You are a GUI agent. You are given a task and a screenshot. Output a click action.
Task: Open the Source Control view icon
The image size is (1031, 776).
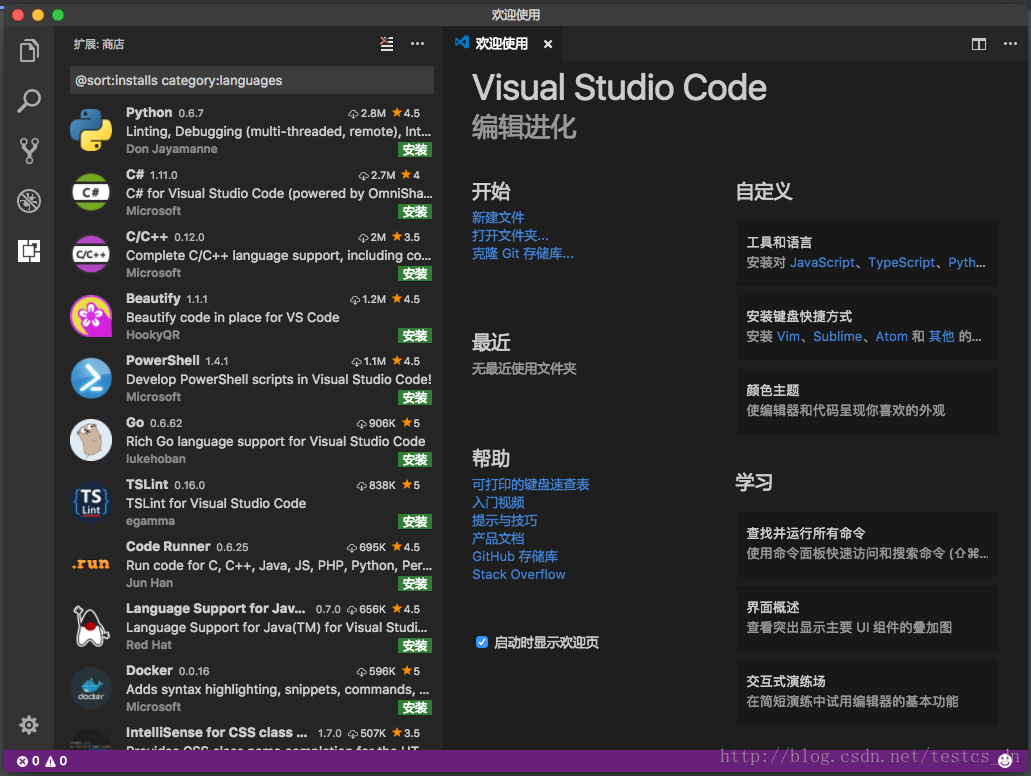point(29,151)
